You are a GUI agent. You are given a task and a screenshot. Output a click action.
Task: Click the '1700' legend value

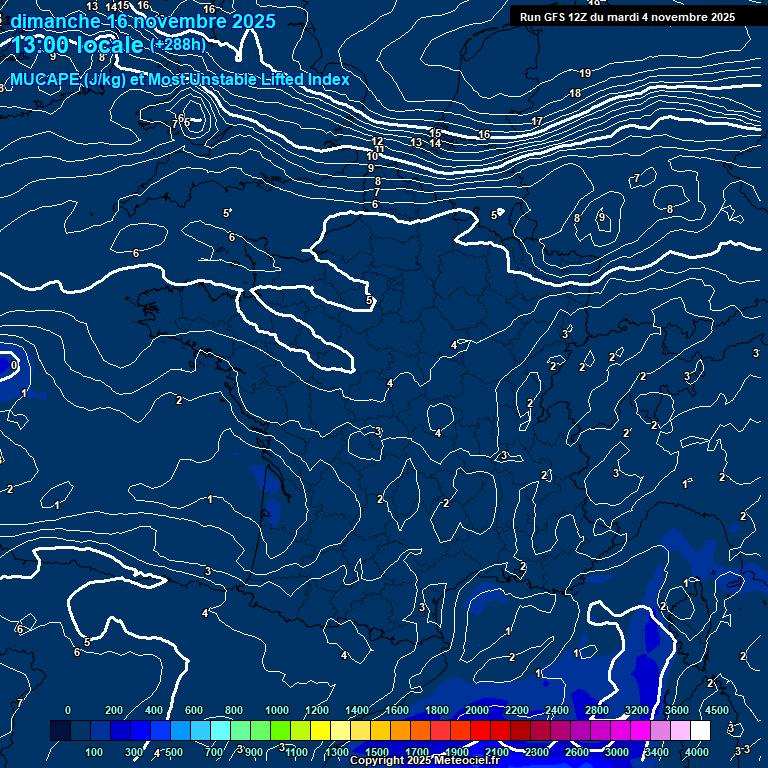pyautogui.click(x=417, y=752)
